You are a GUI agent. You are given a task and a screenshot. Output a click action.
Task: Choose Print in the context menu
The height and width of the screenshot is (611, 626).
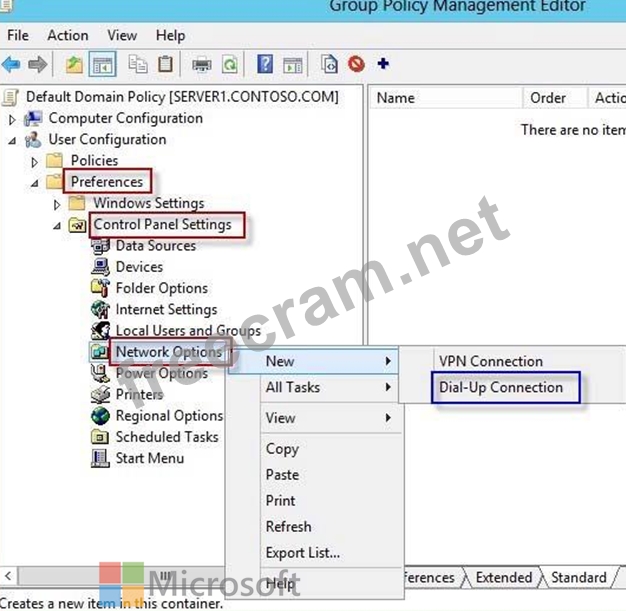(x=281, y=501)
